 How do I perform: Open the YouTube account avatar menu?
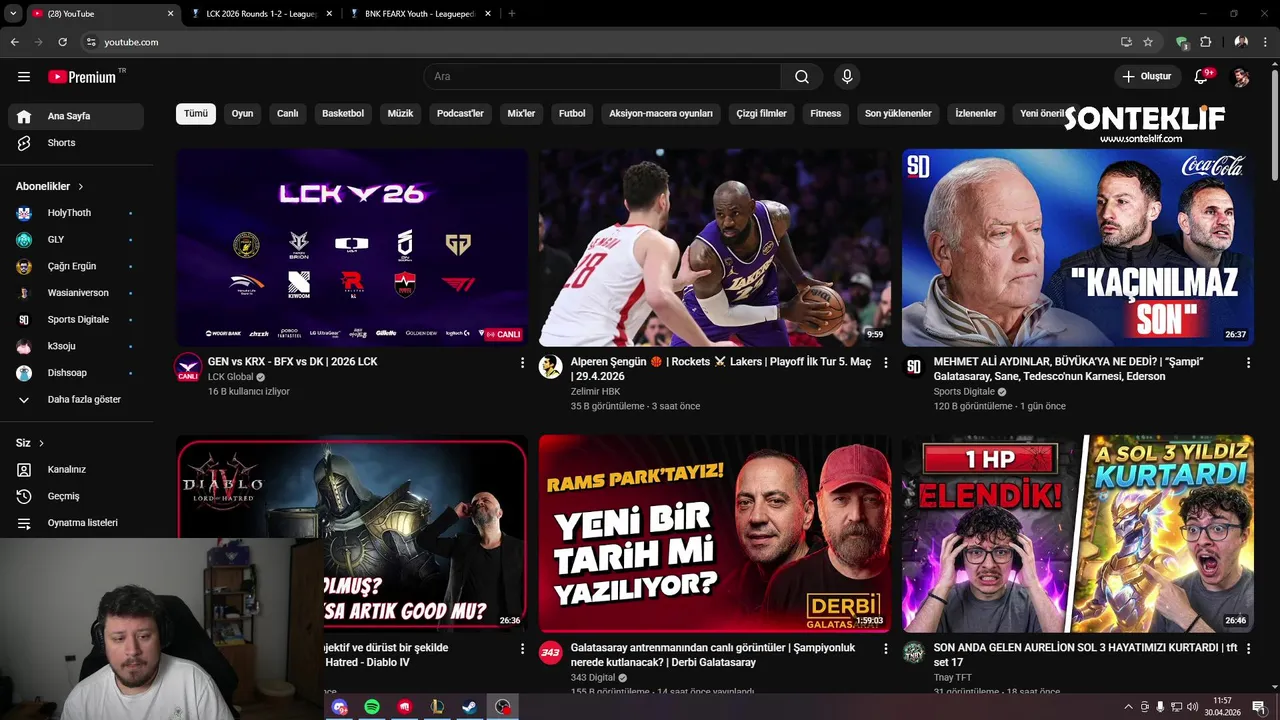(1241, 77)
